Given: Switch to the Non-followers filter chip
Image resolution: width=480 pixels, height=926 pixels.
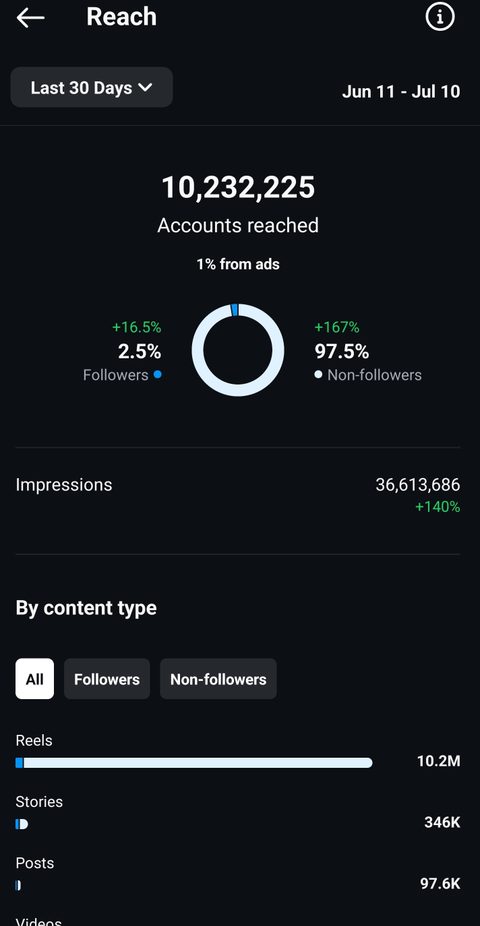Looking at the screenshot, I should [x=218, y=679].
